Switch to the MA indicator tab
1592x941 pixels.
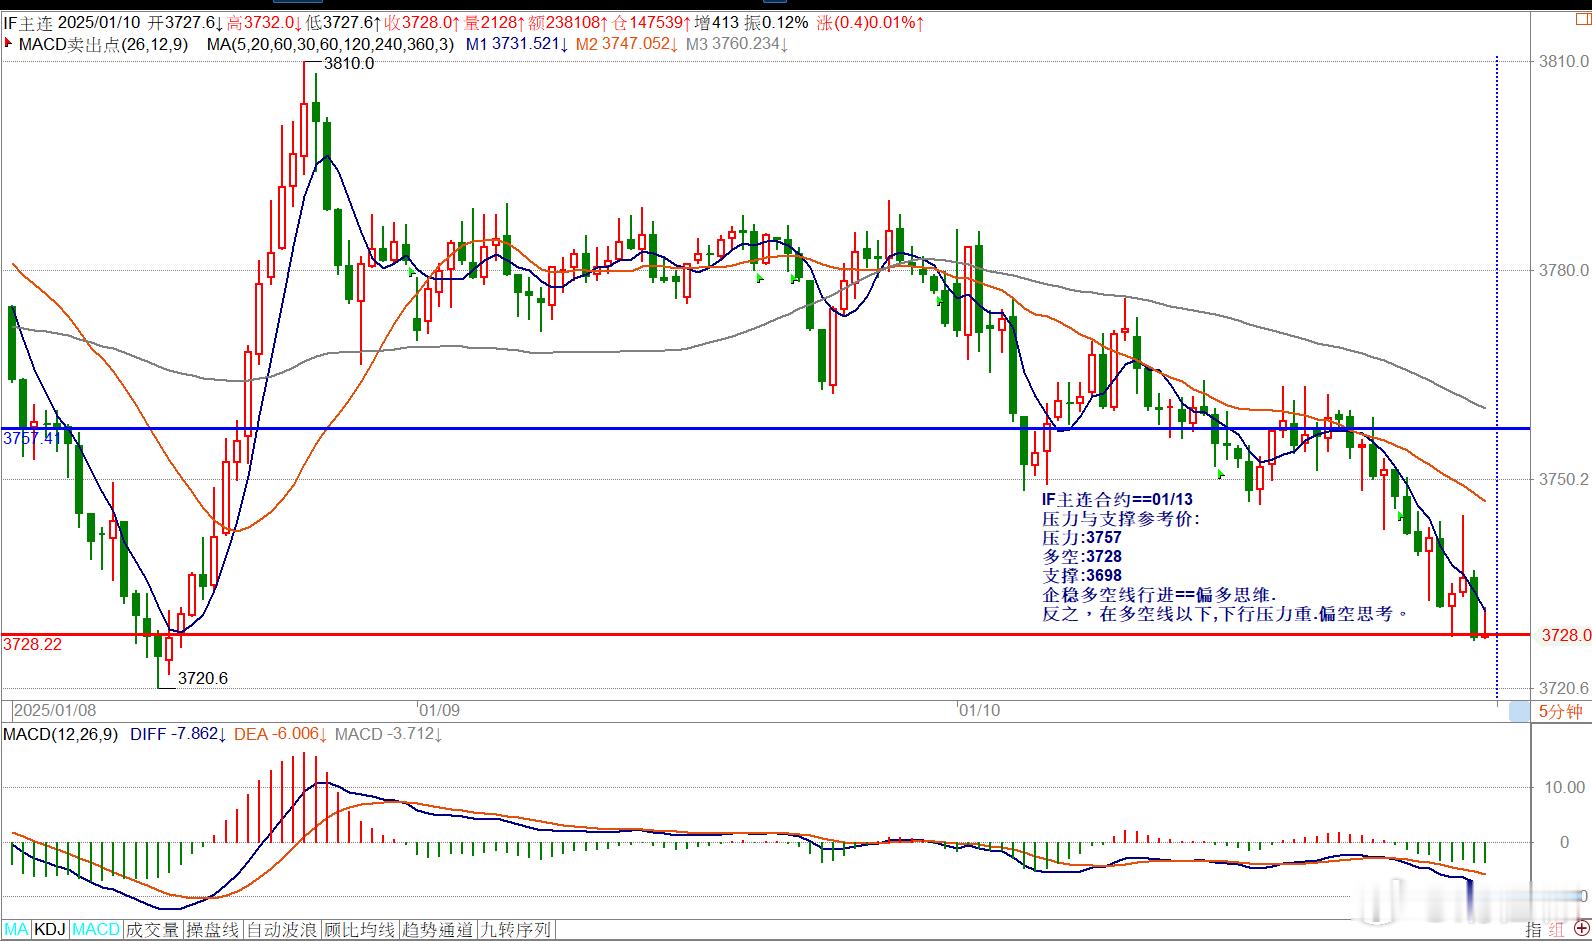[x=16, y=930]
